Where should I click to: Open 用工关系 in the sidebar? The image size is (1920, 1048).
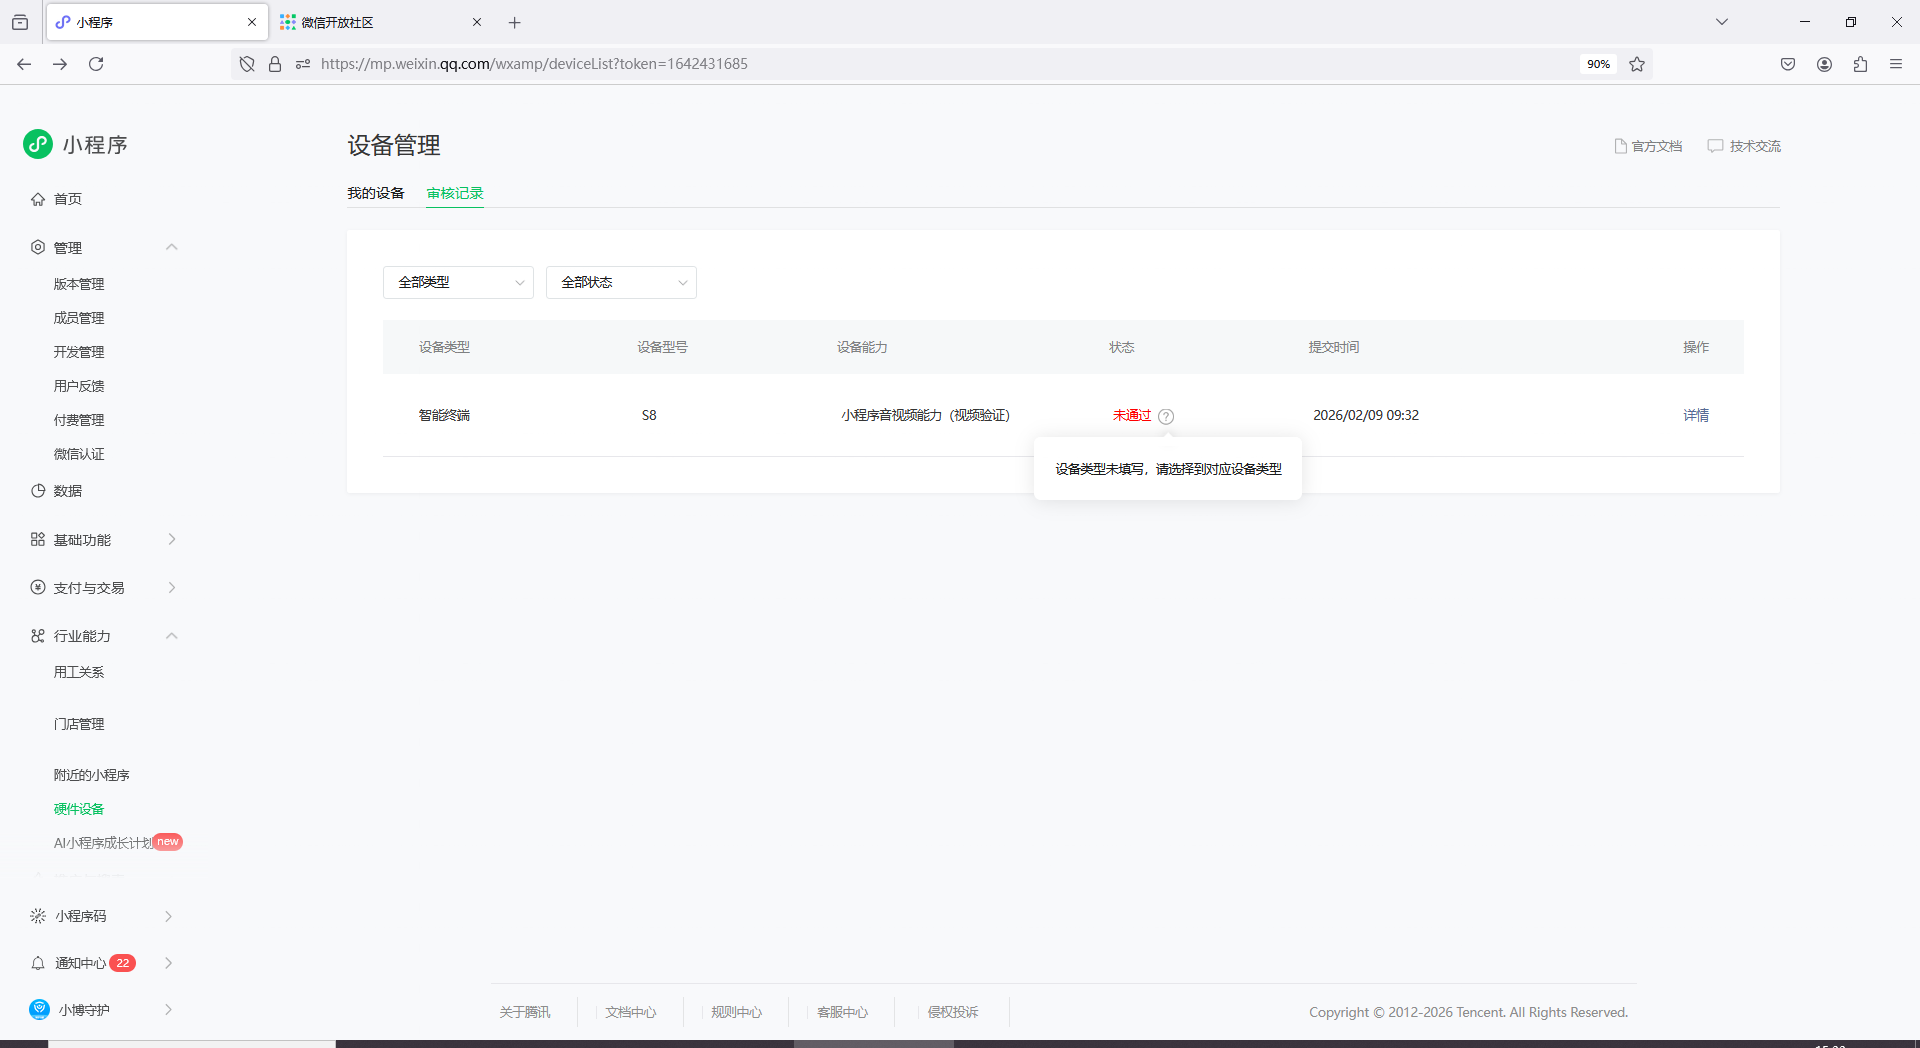pyautogui.click(x=79, y=672)
